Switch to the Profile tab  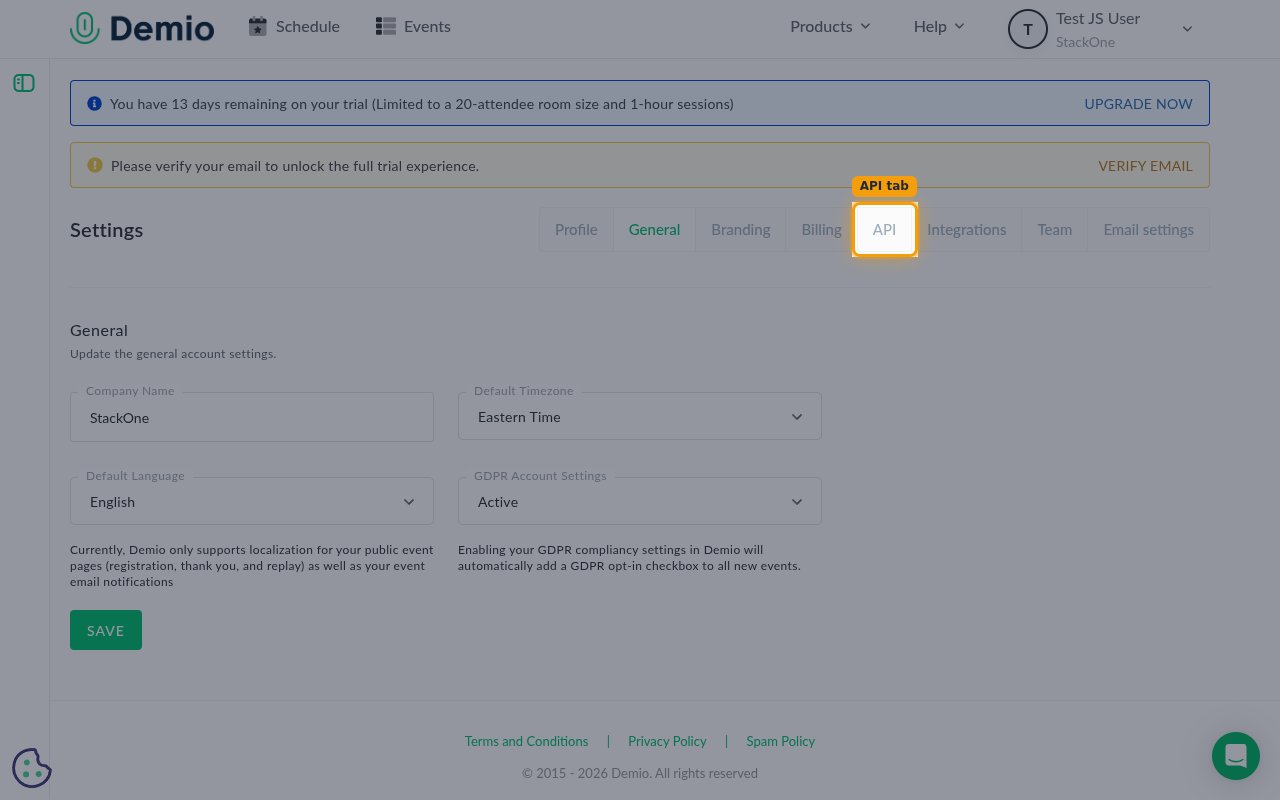click(x=576, y=229)
